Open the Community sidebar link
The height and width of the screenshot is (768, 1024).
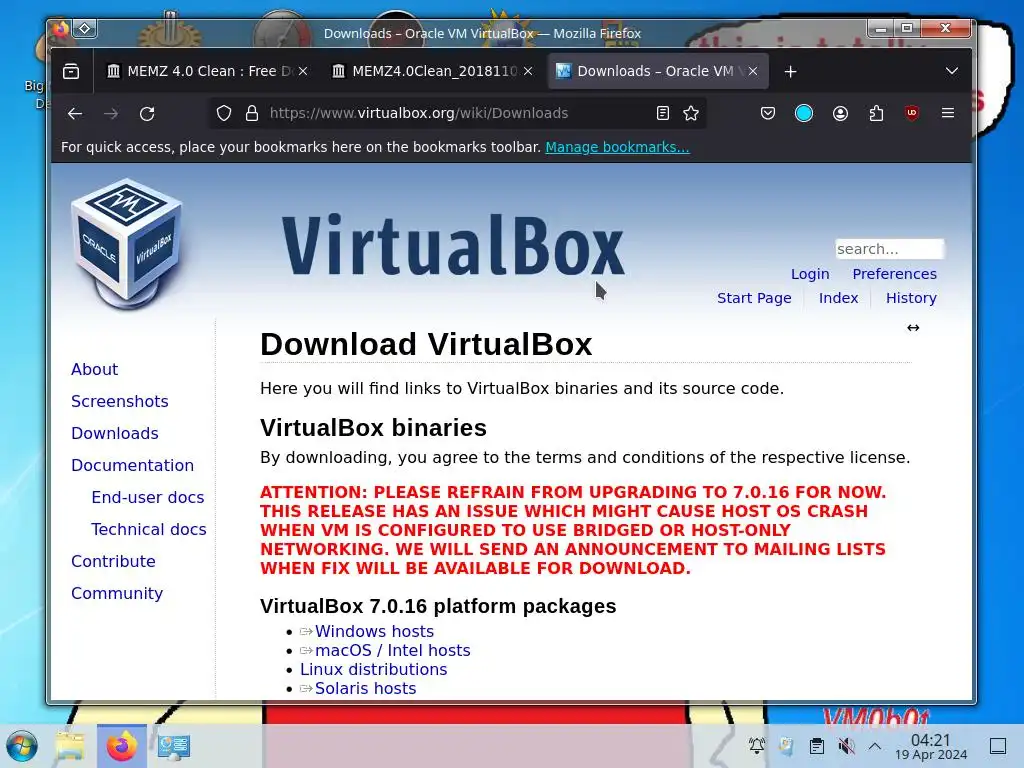[x=117, y=594]
